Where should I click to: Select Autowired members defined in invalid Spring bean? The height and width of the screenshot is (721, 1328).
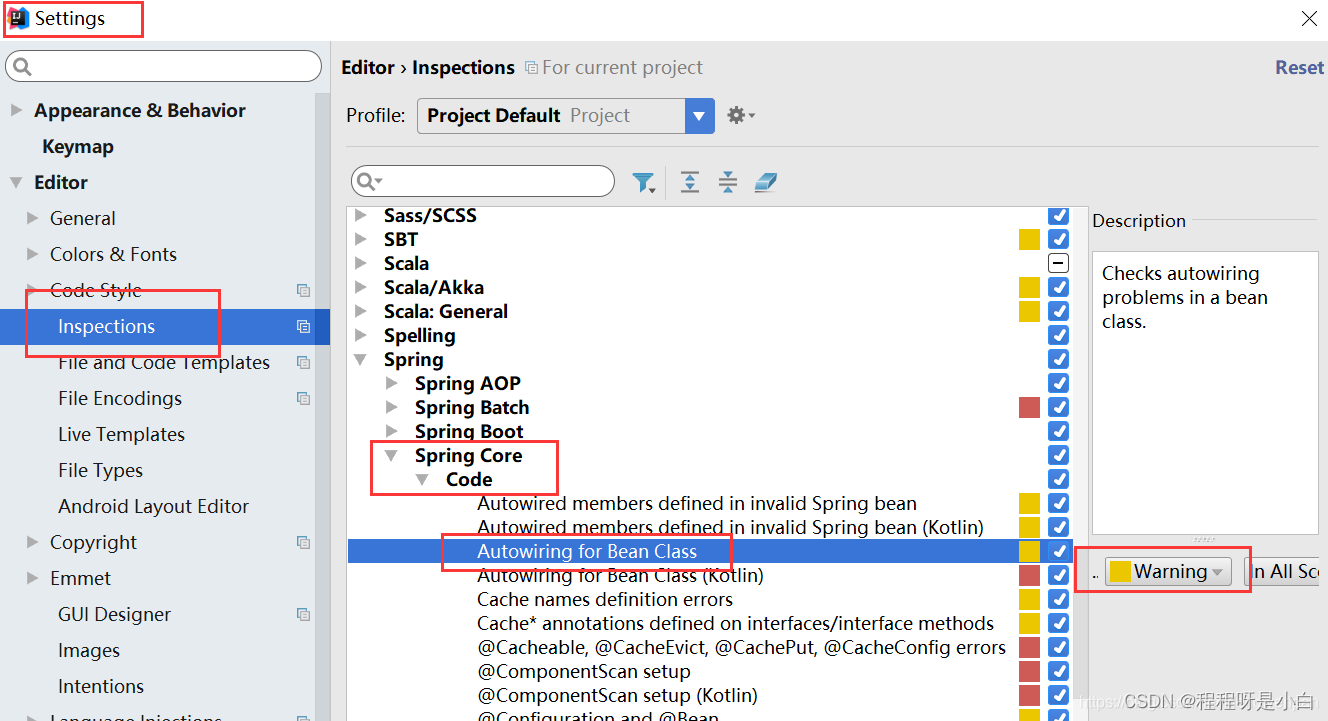pyautogui.click(x=697, y=504)
